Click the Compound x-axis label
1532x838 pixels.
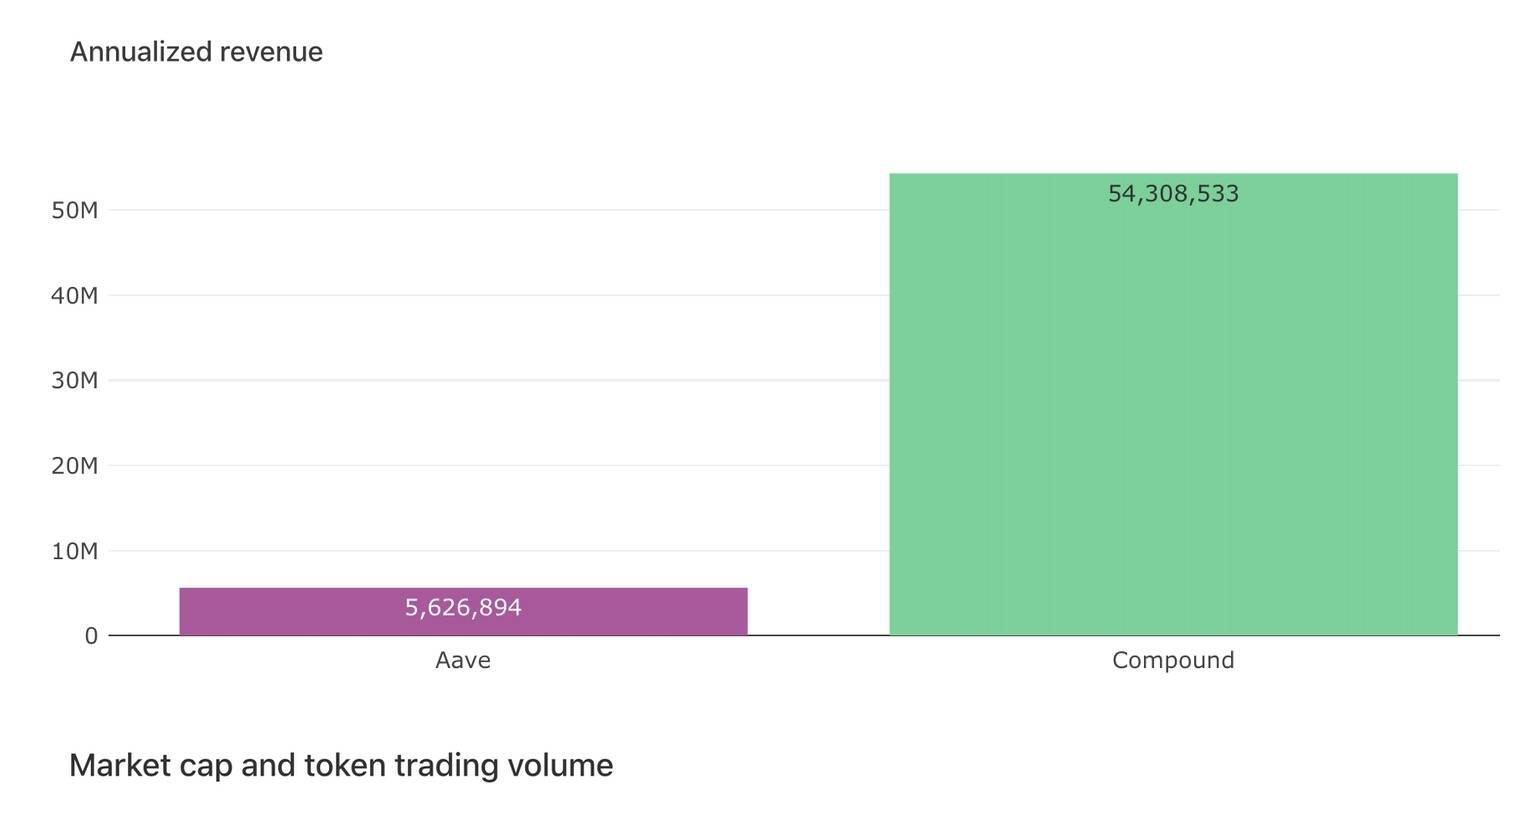(x=1173, y=660)
